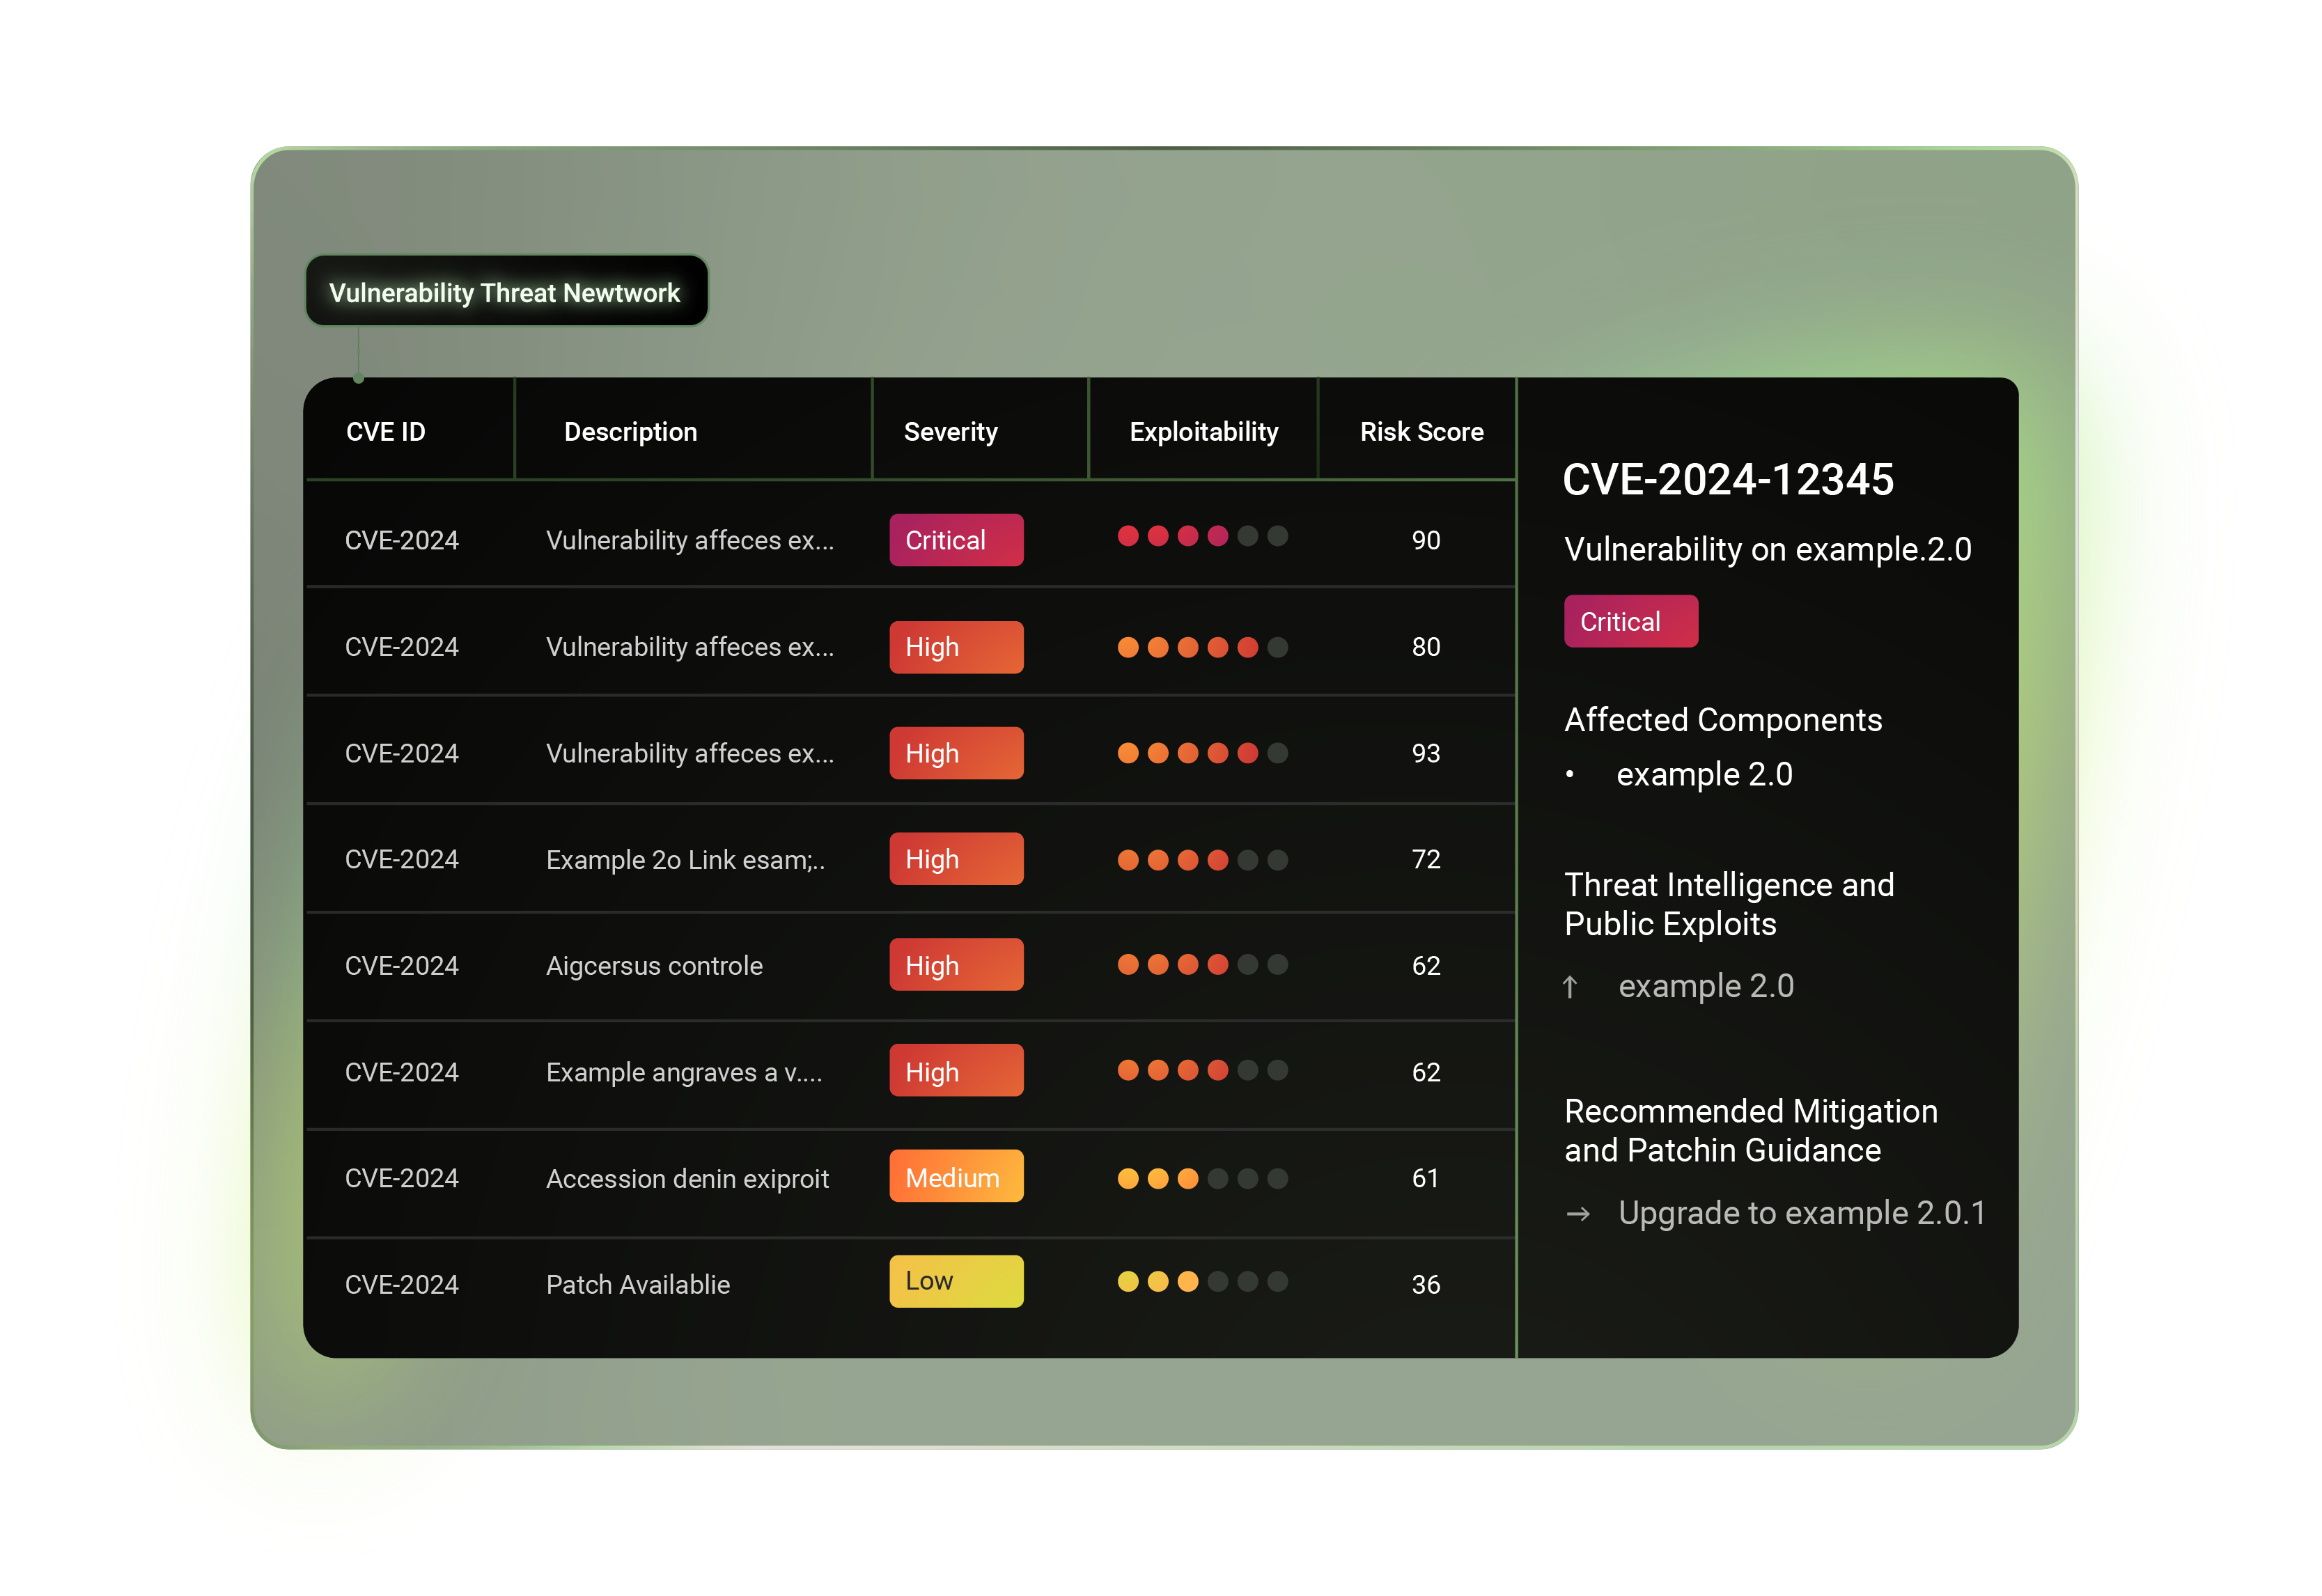The width and height of the screenshot is (2322, 1596).
Task: Click the Low severity badge
Action: point(956,1282)
